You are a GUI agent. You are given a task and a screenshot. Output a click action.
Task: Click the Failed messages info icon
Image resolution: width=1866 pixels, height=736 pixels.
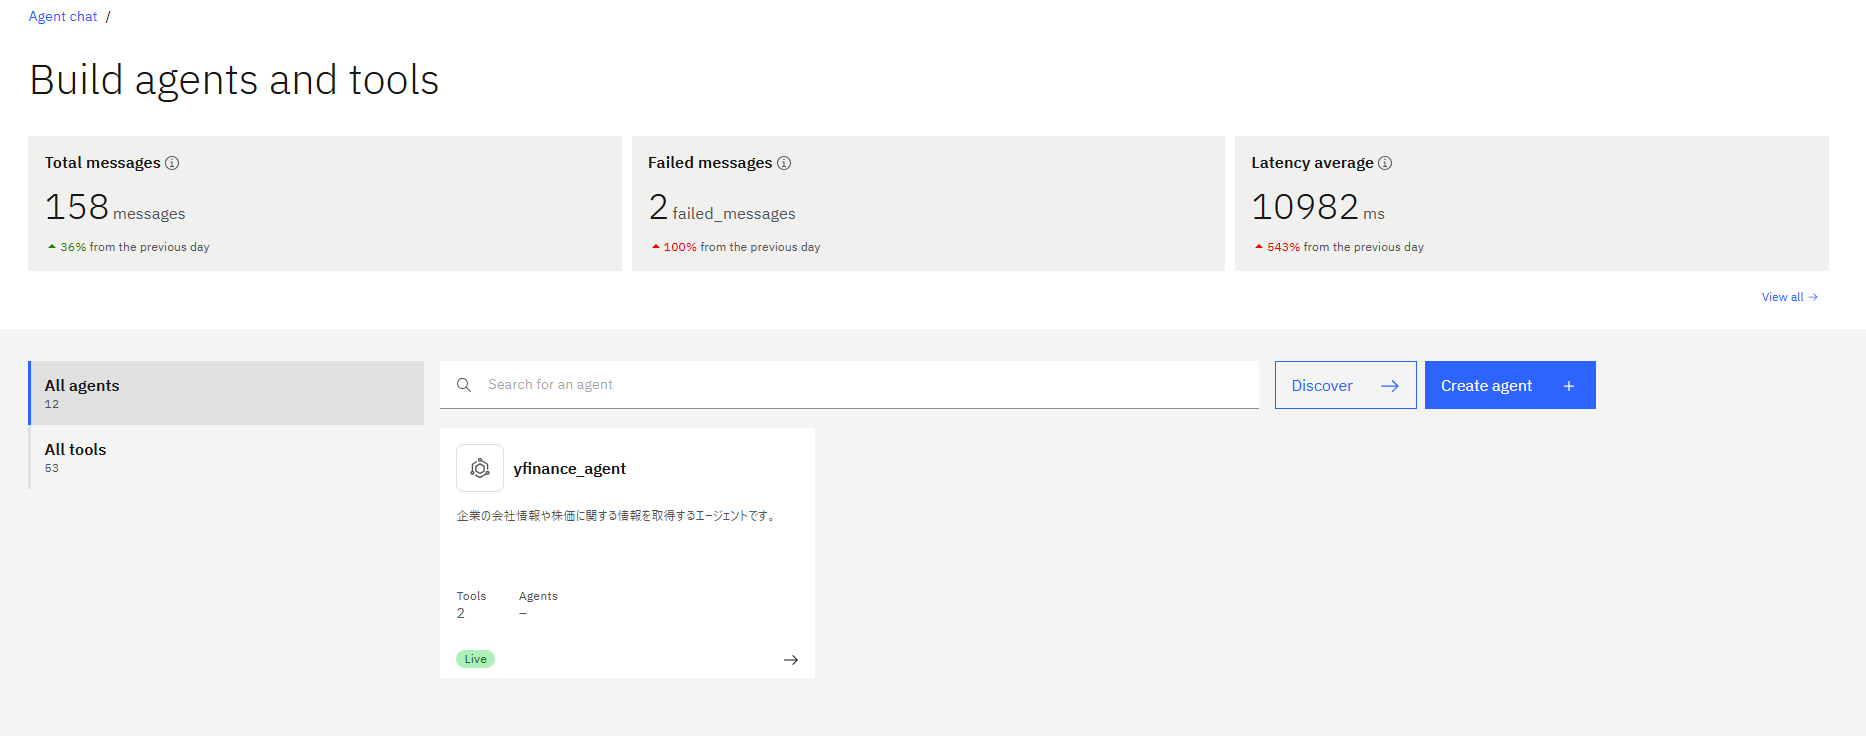[784, 163]
